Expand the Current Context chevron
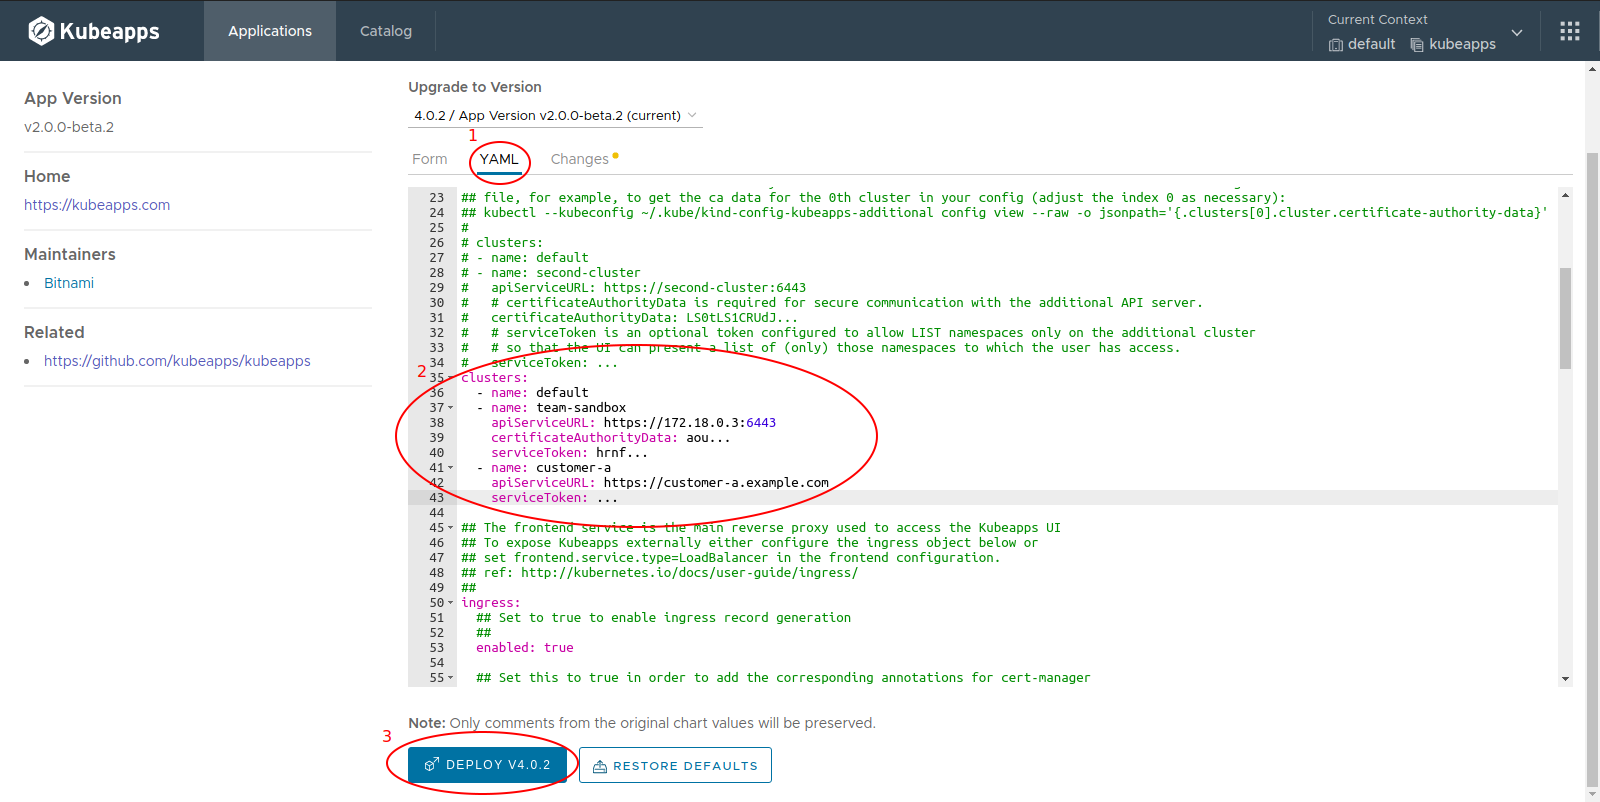1600x802 pixels. 1517,33
